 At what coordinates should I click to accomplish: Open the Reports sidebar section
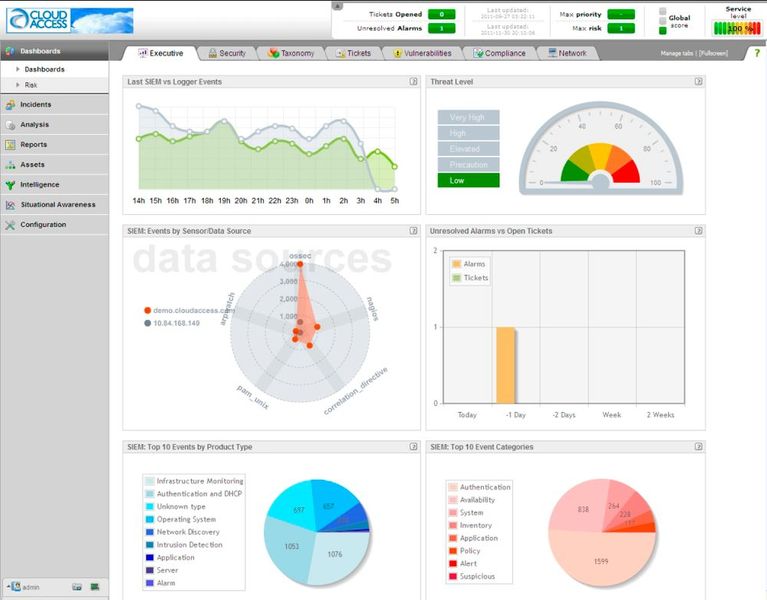[54, 145]
